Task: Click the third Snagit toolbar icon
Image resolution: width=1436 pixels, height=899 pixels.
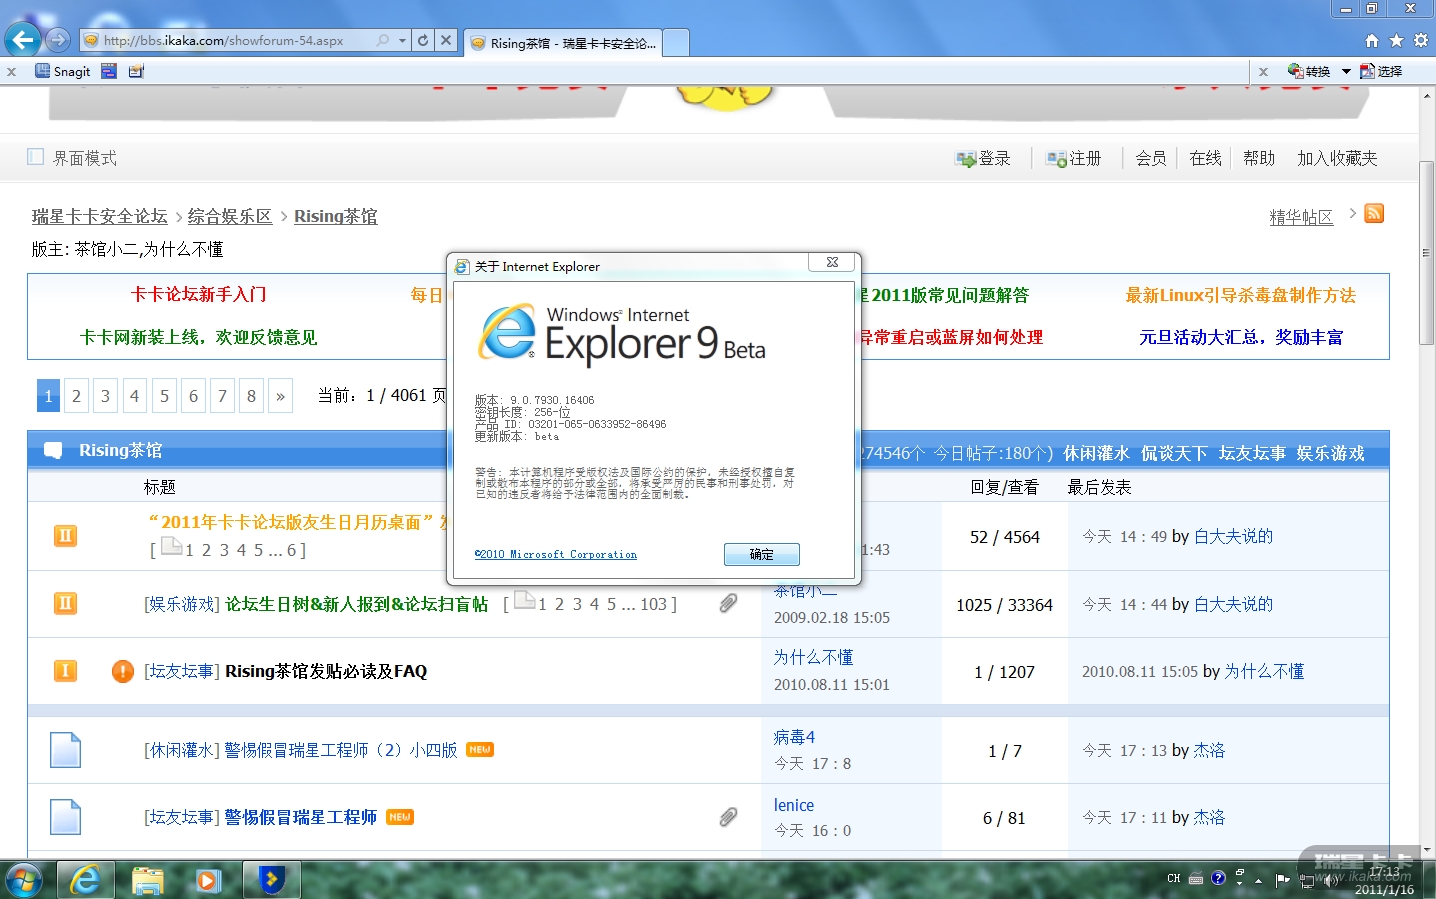Action: [x=136, y=71]
